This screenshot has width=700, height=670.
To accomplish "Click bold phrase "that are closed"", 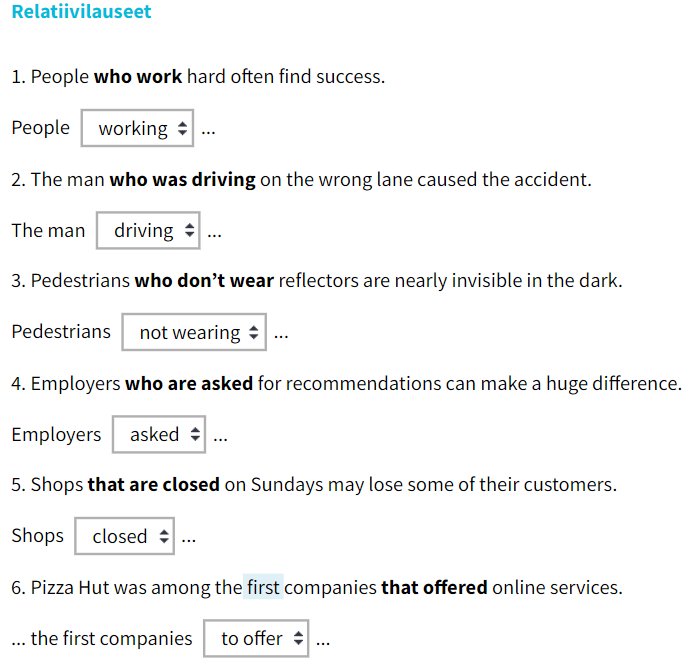I will point(153,485).
